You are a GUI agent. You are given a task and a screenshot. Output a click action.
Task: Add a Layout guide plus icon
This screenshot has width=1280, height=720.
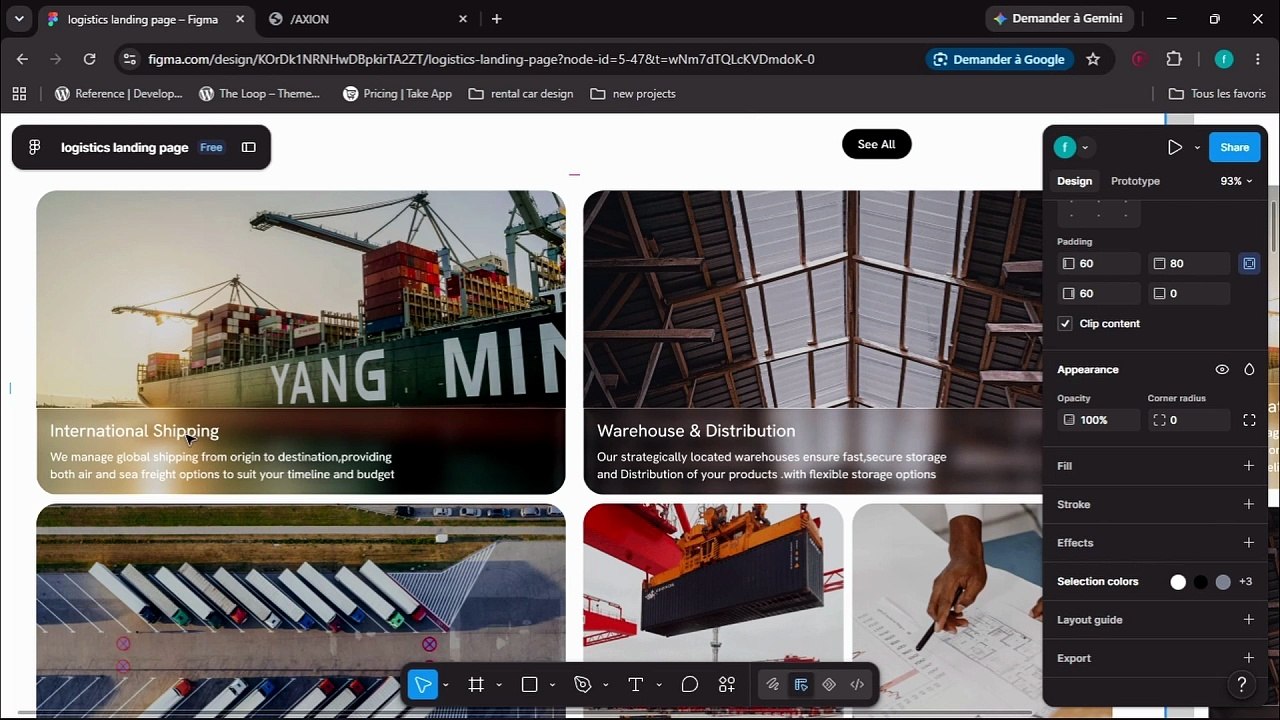point(1249,620)
